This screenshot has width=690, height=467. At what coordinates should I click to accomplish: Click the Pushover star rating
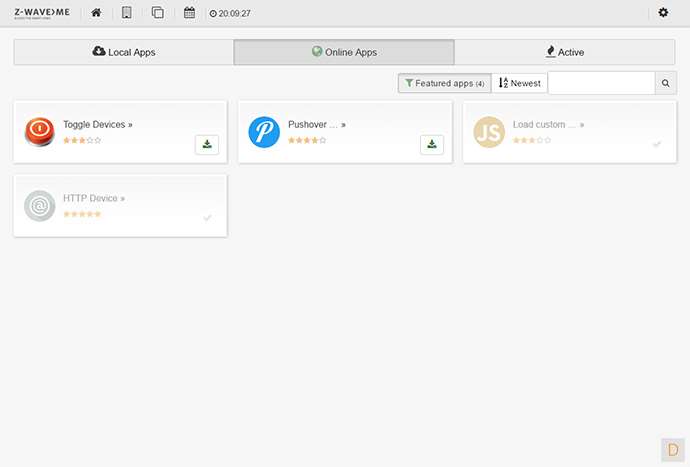[x=307, y=140]
